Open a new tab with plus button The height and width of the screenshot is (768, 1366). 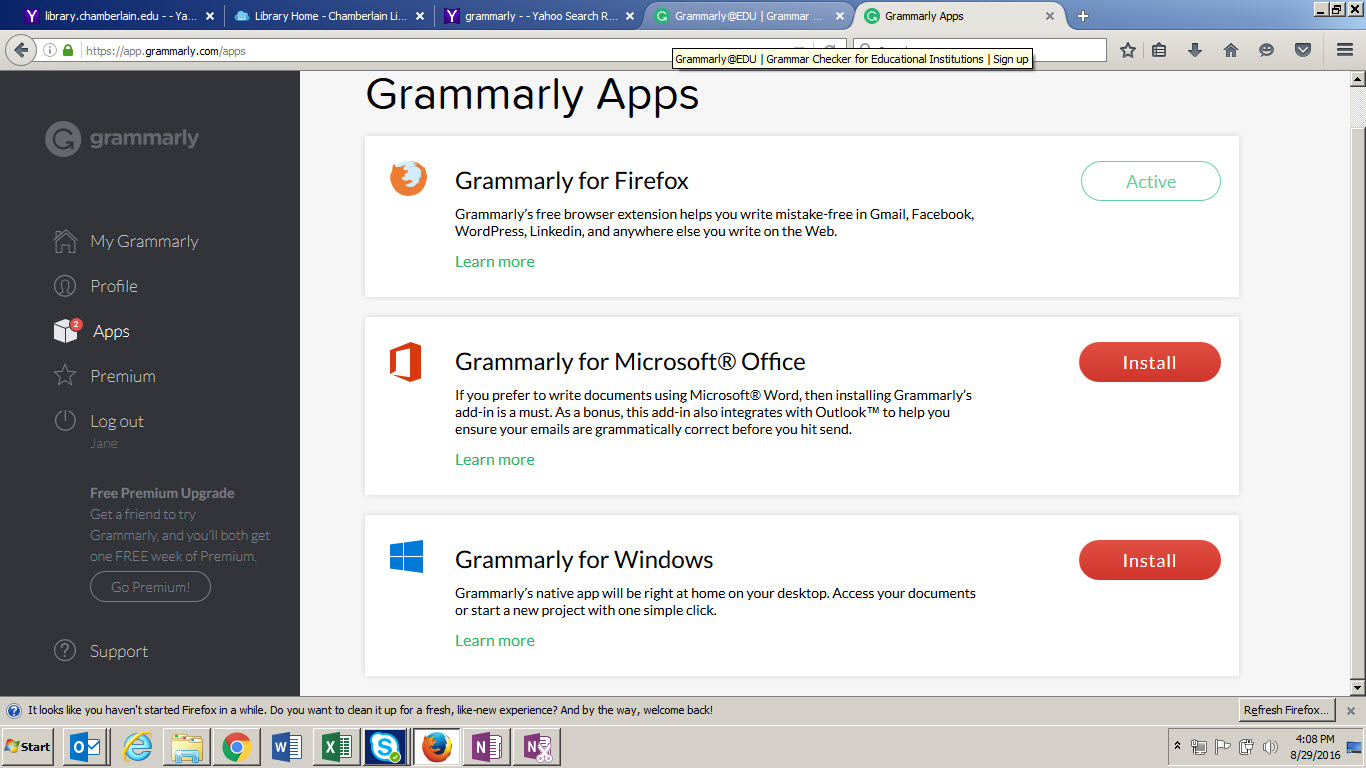[x=1083, y=16]
